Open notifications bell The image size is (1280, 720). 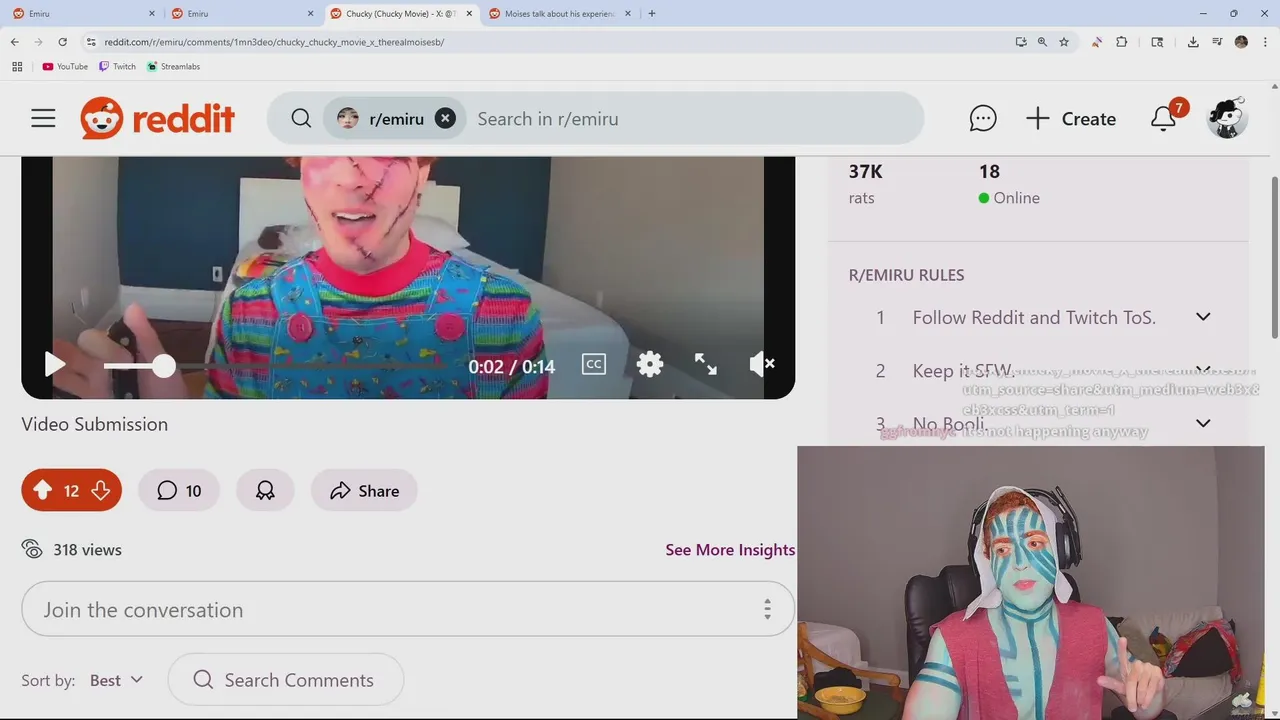click(1163, 119)
